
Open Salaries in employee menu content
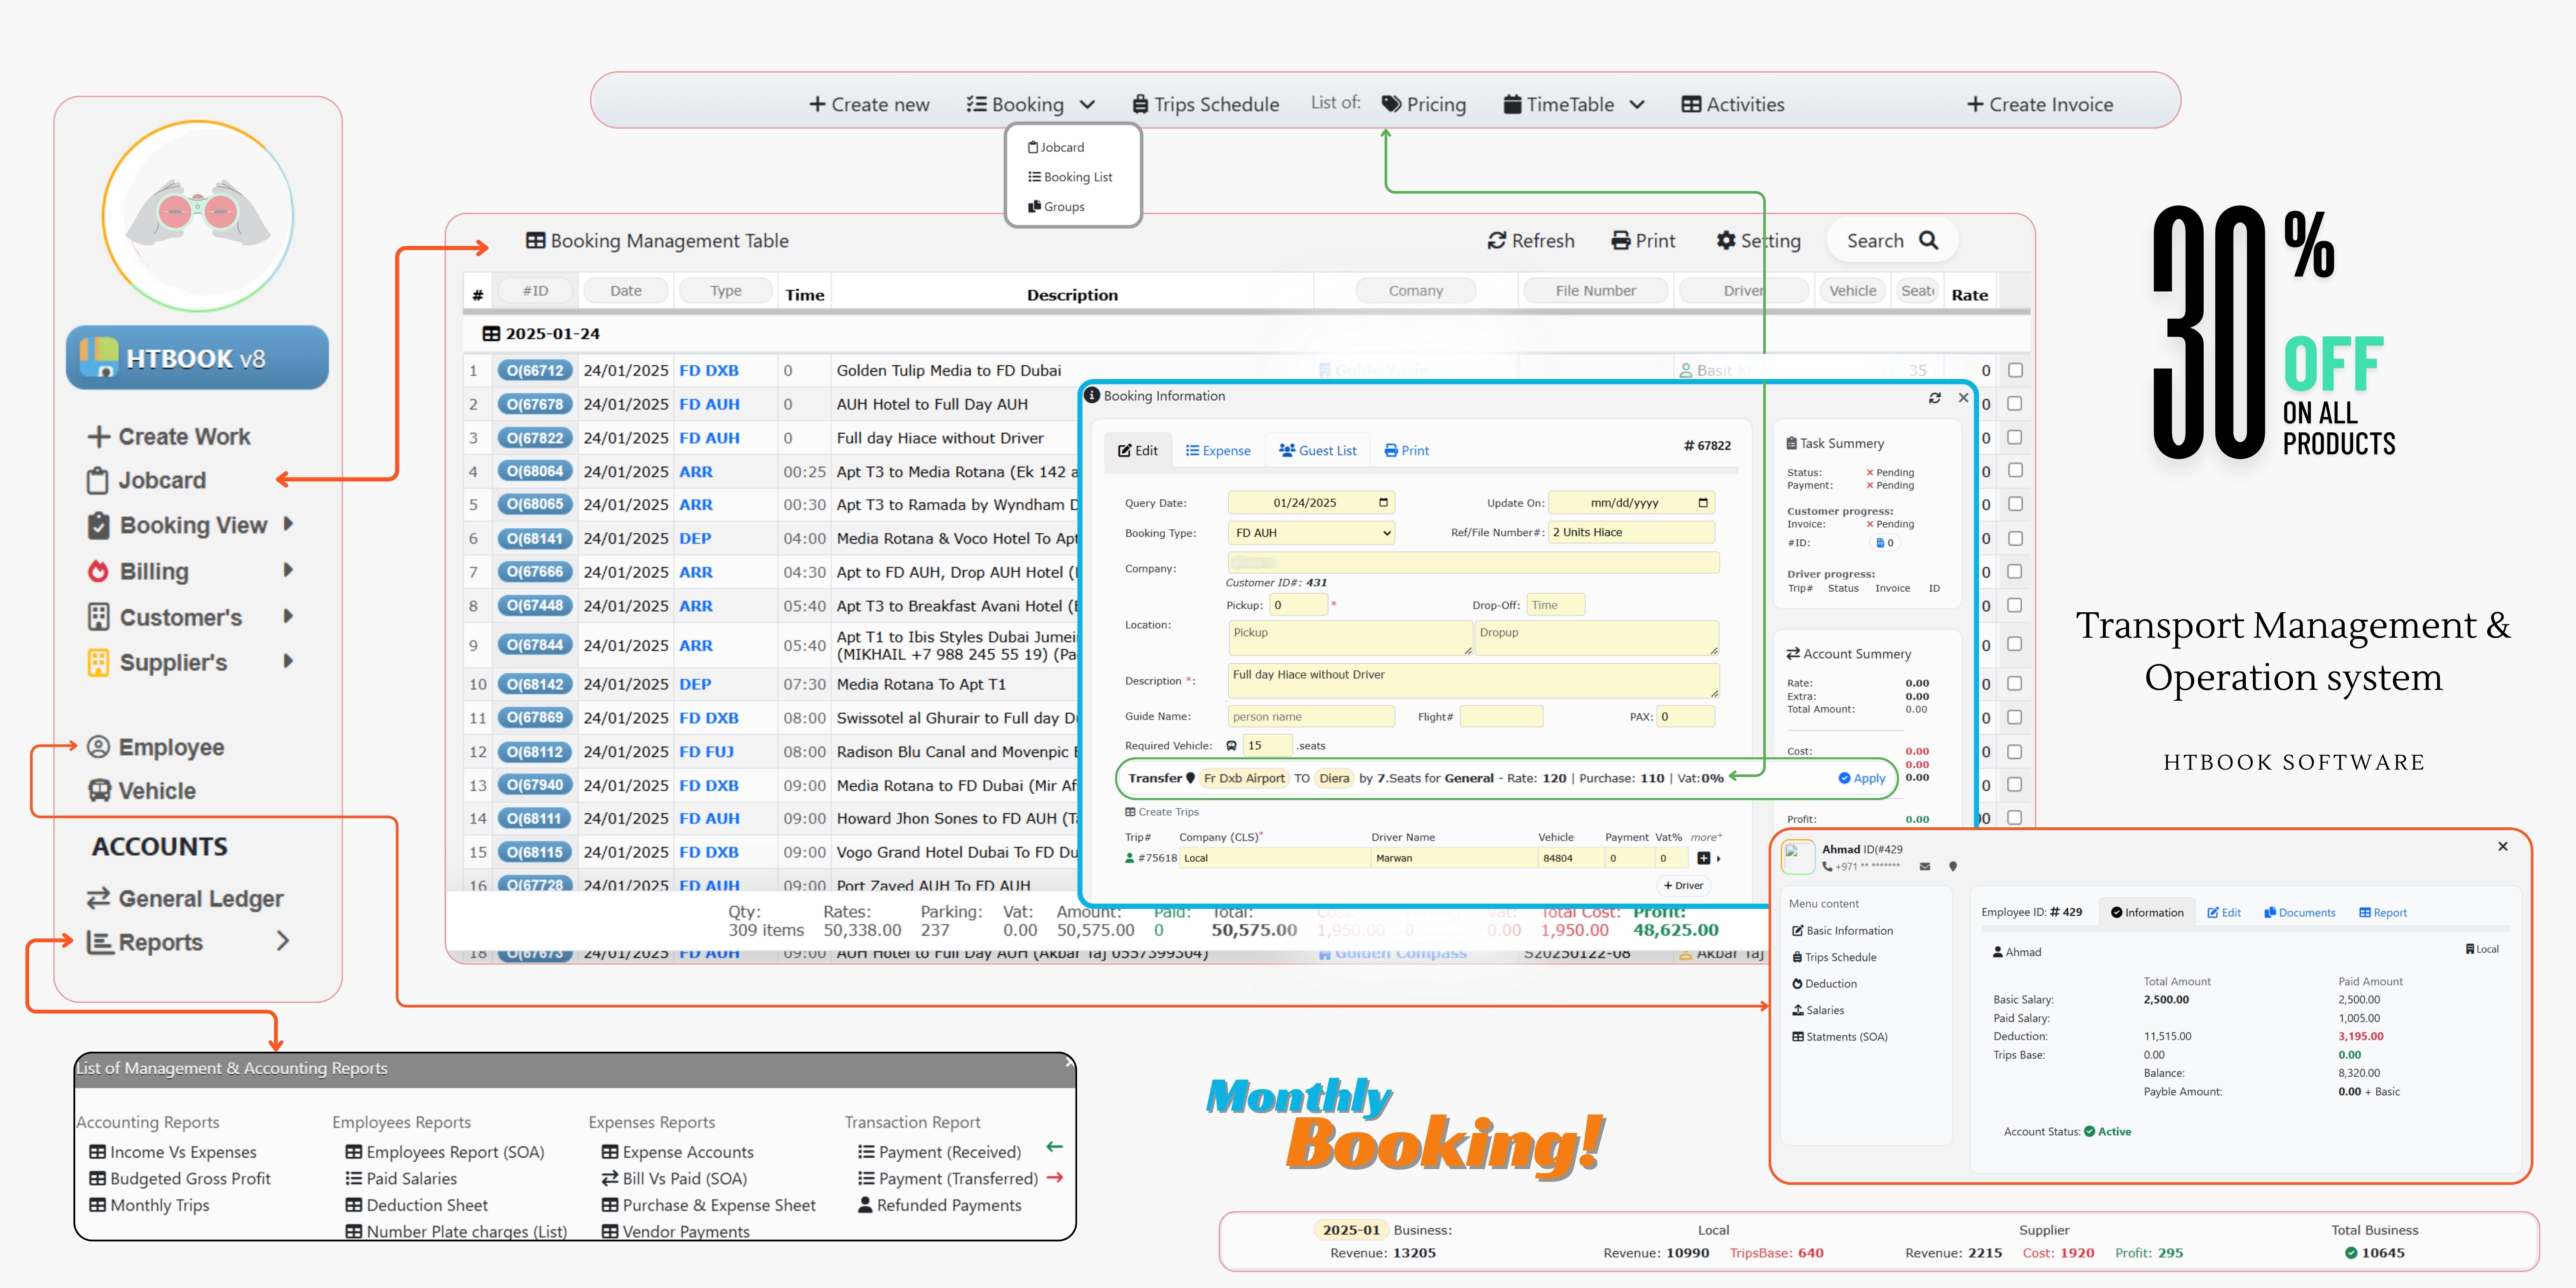pyautogui.click(x=1818, y=1011)
